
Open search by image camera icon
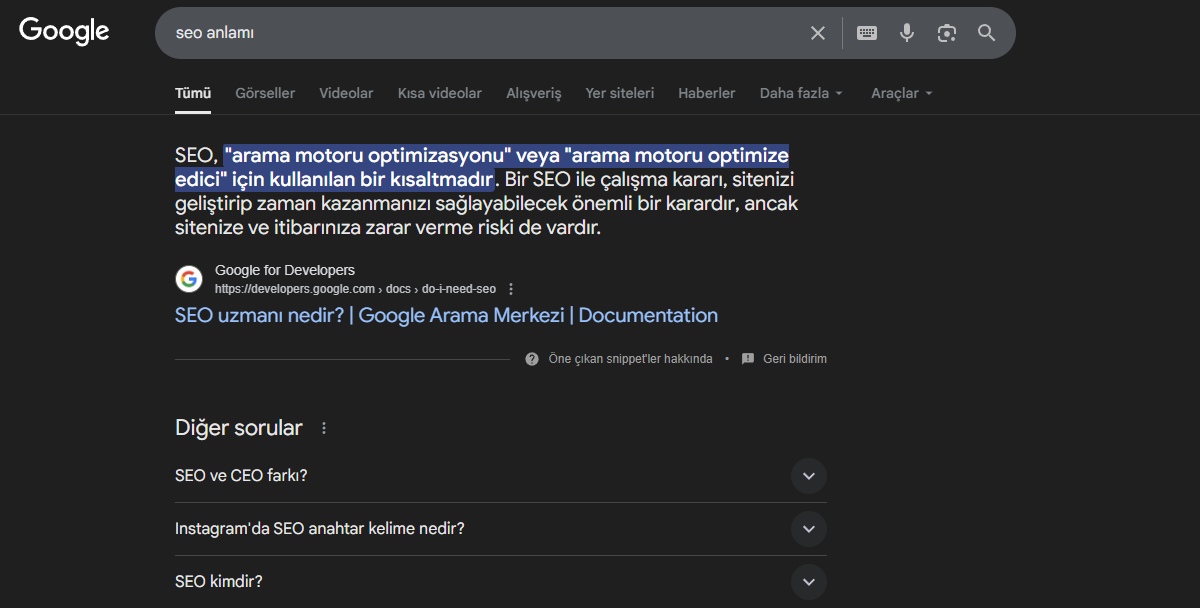[x=947, y=33]
